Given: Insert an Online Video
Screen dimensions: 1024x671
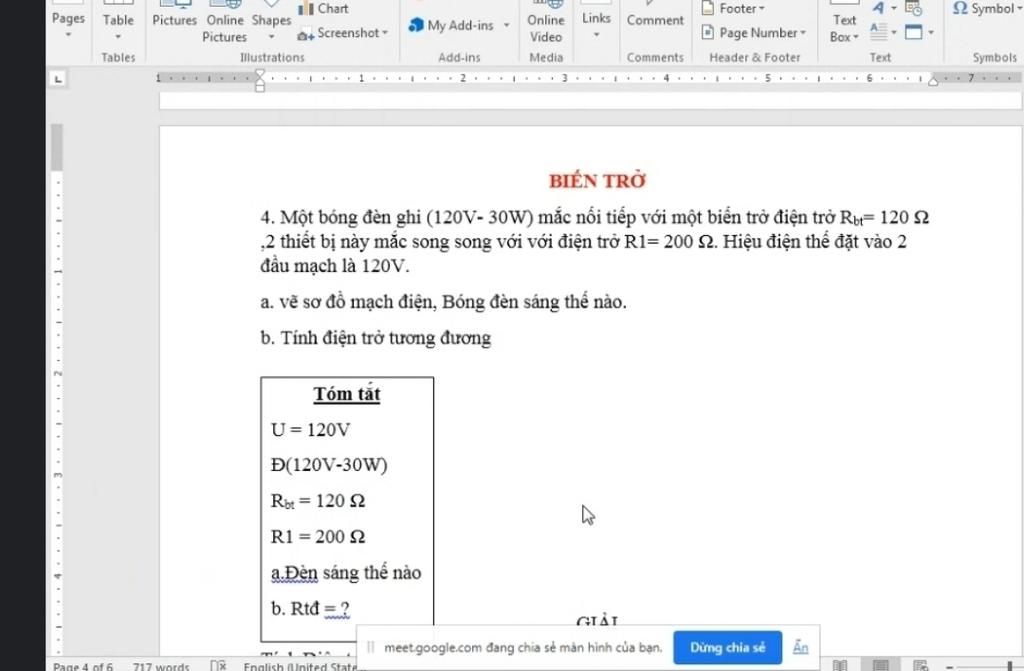Looking at the screenshot, I should point(545,24).
